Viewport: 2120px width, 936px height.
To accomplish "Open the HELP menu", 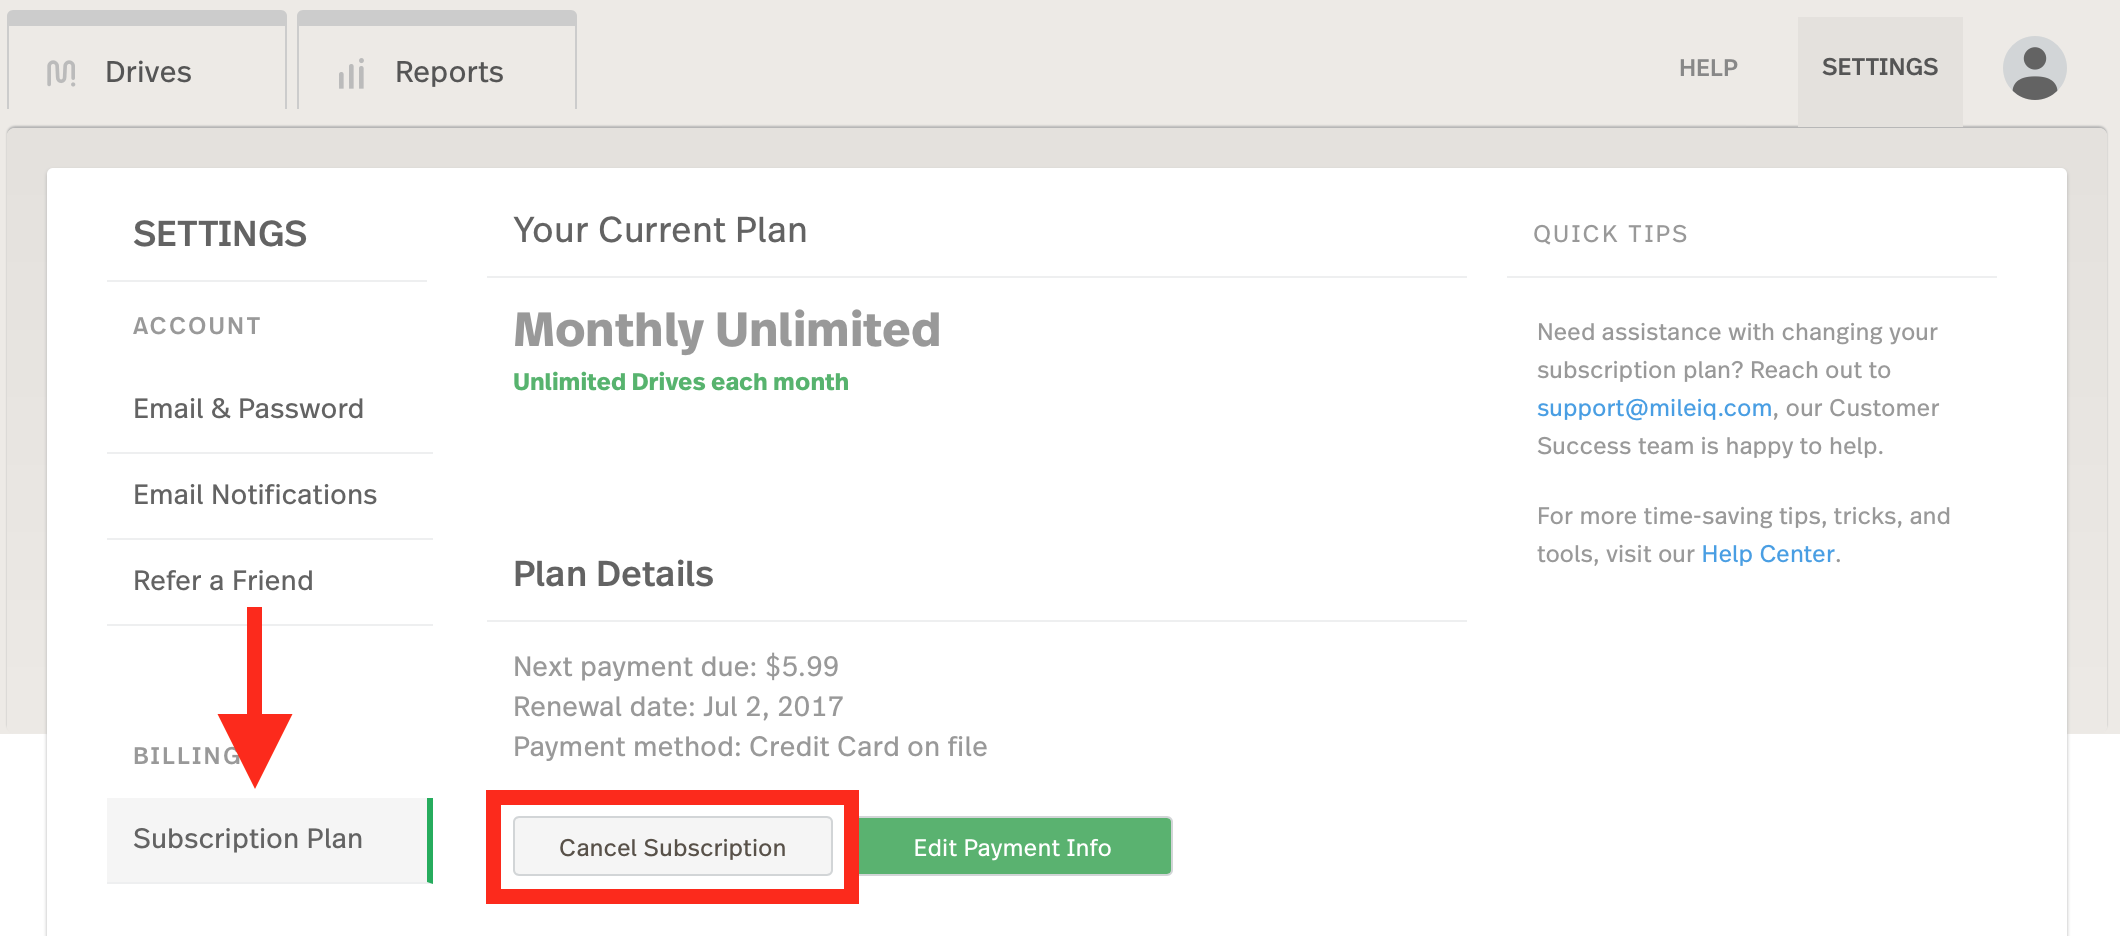I will [x=1707, y=68].
